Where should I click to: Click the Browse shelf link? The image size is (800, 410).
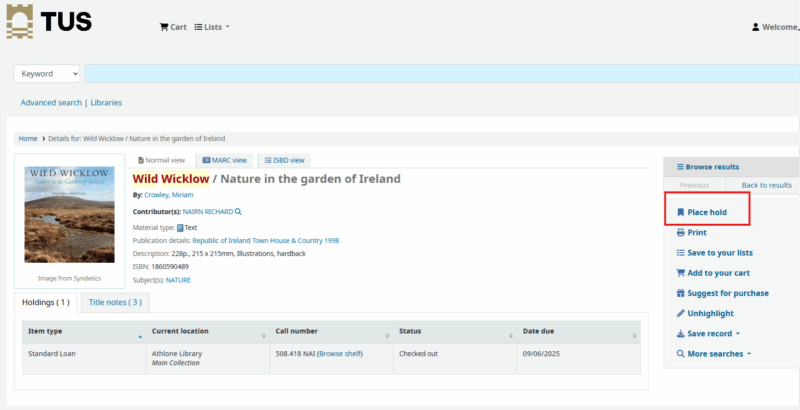[x=340, y=353]
